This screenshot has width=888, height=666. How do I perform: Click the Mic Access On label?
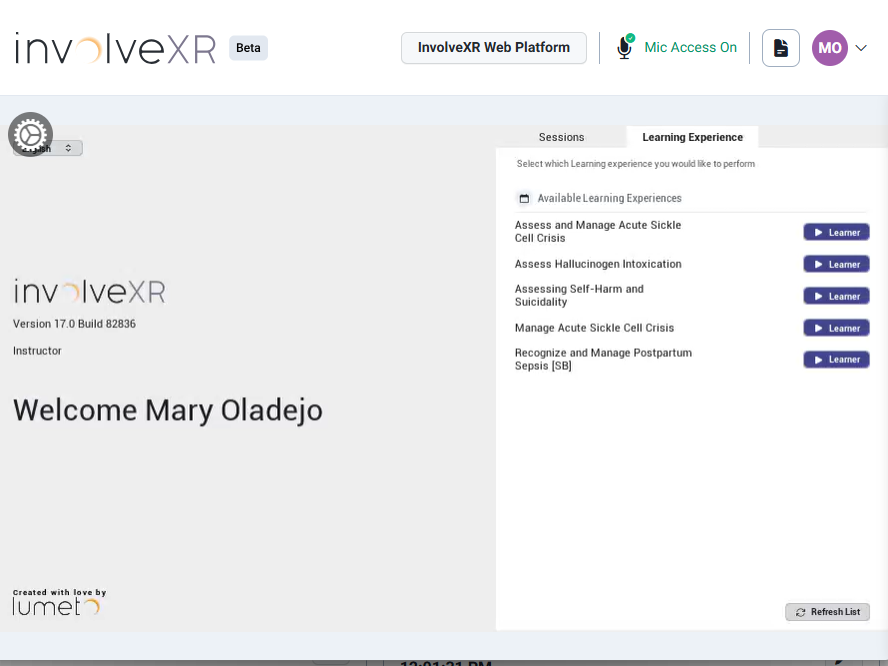click(x=690, y=48)
